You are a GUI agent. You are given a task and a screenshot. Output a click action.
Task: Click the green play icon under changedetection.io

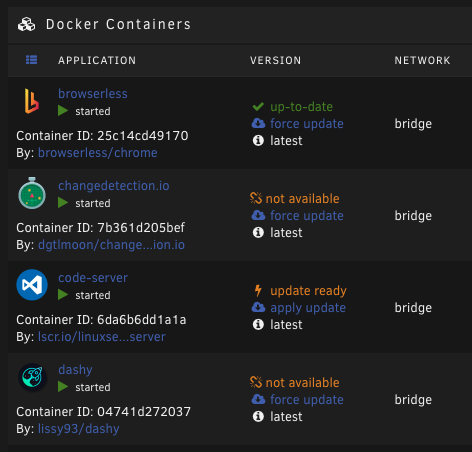coord(63,203)
